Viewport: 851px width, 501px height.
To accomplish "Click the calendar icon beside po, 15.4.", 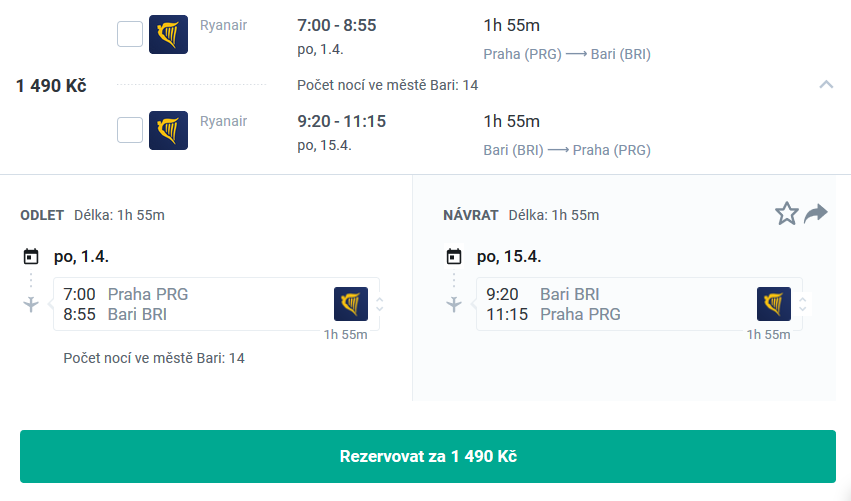I will 454,256.
